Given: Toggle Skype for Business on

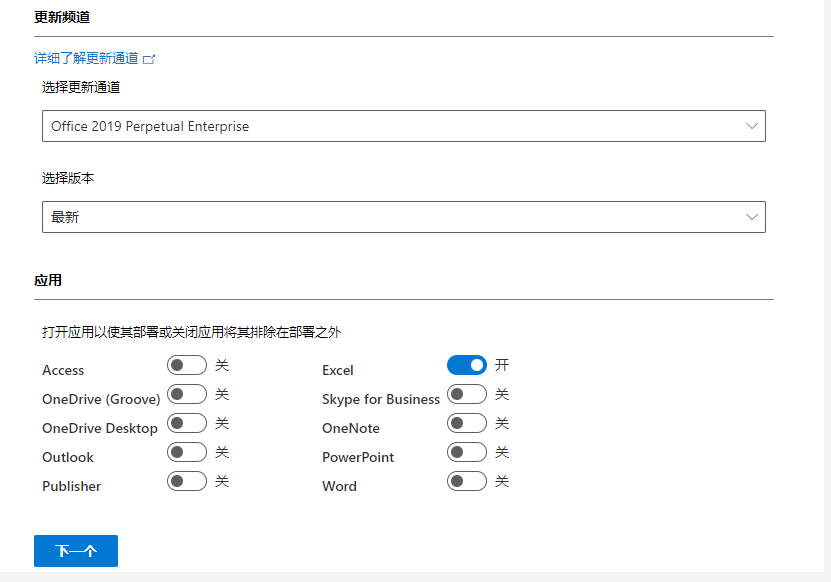Looking at the screenshot, I should [x=467, y=394].
